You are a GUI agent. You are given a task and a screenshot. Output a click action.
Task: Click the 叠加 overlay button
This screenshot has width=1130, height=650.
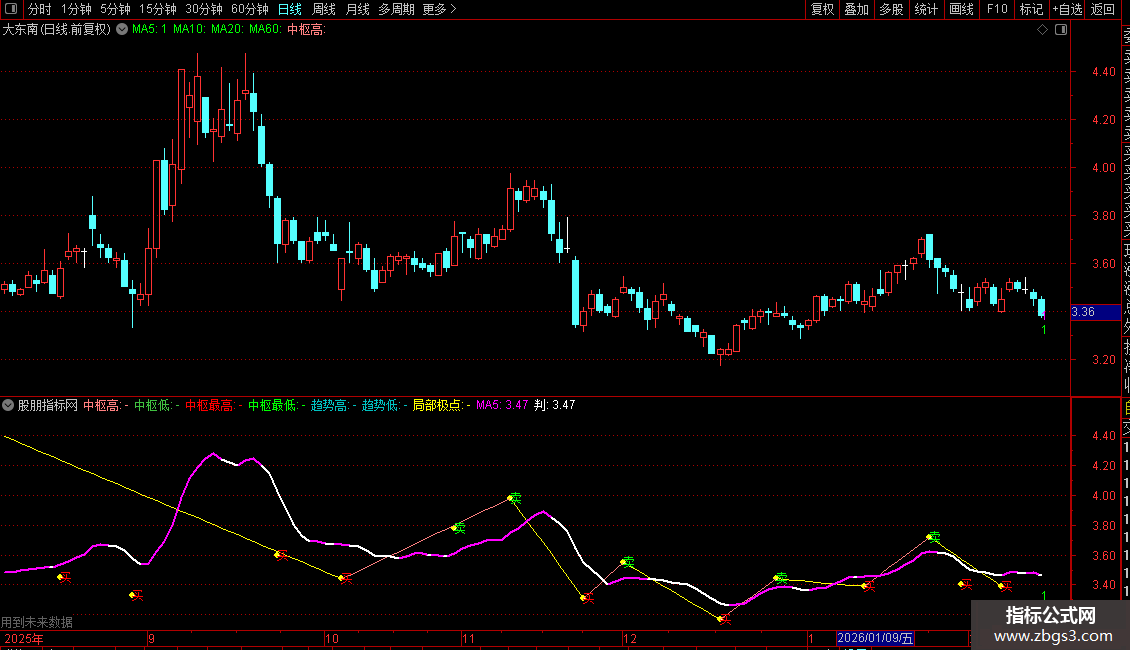[857, 9]
